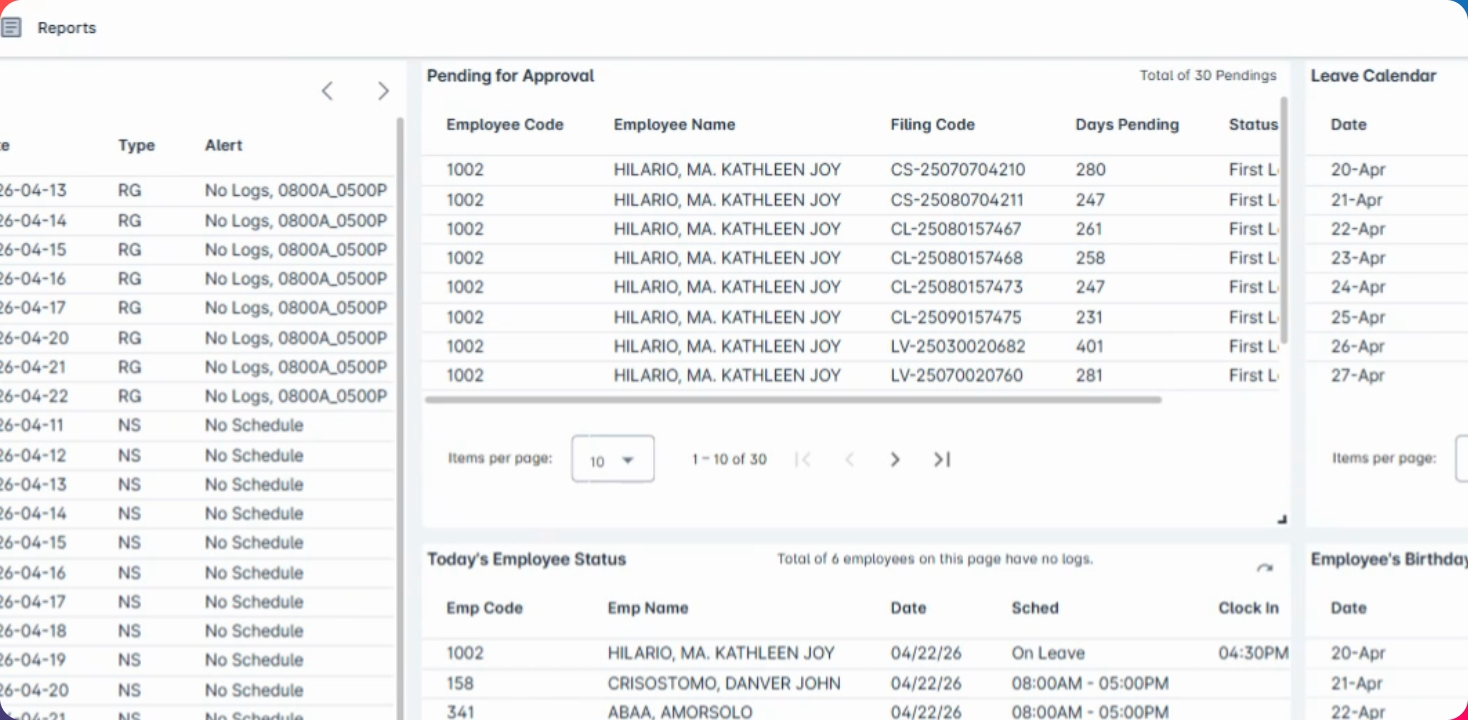Click the 04-18 NS 'No Schedule' alert
This screenshot has width=1468, height=720.
254,631
